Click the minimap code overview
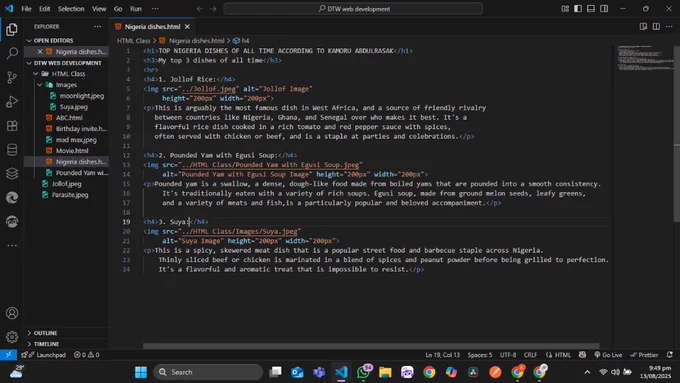680x383 pixels. tap(645, 58)
